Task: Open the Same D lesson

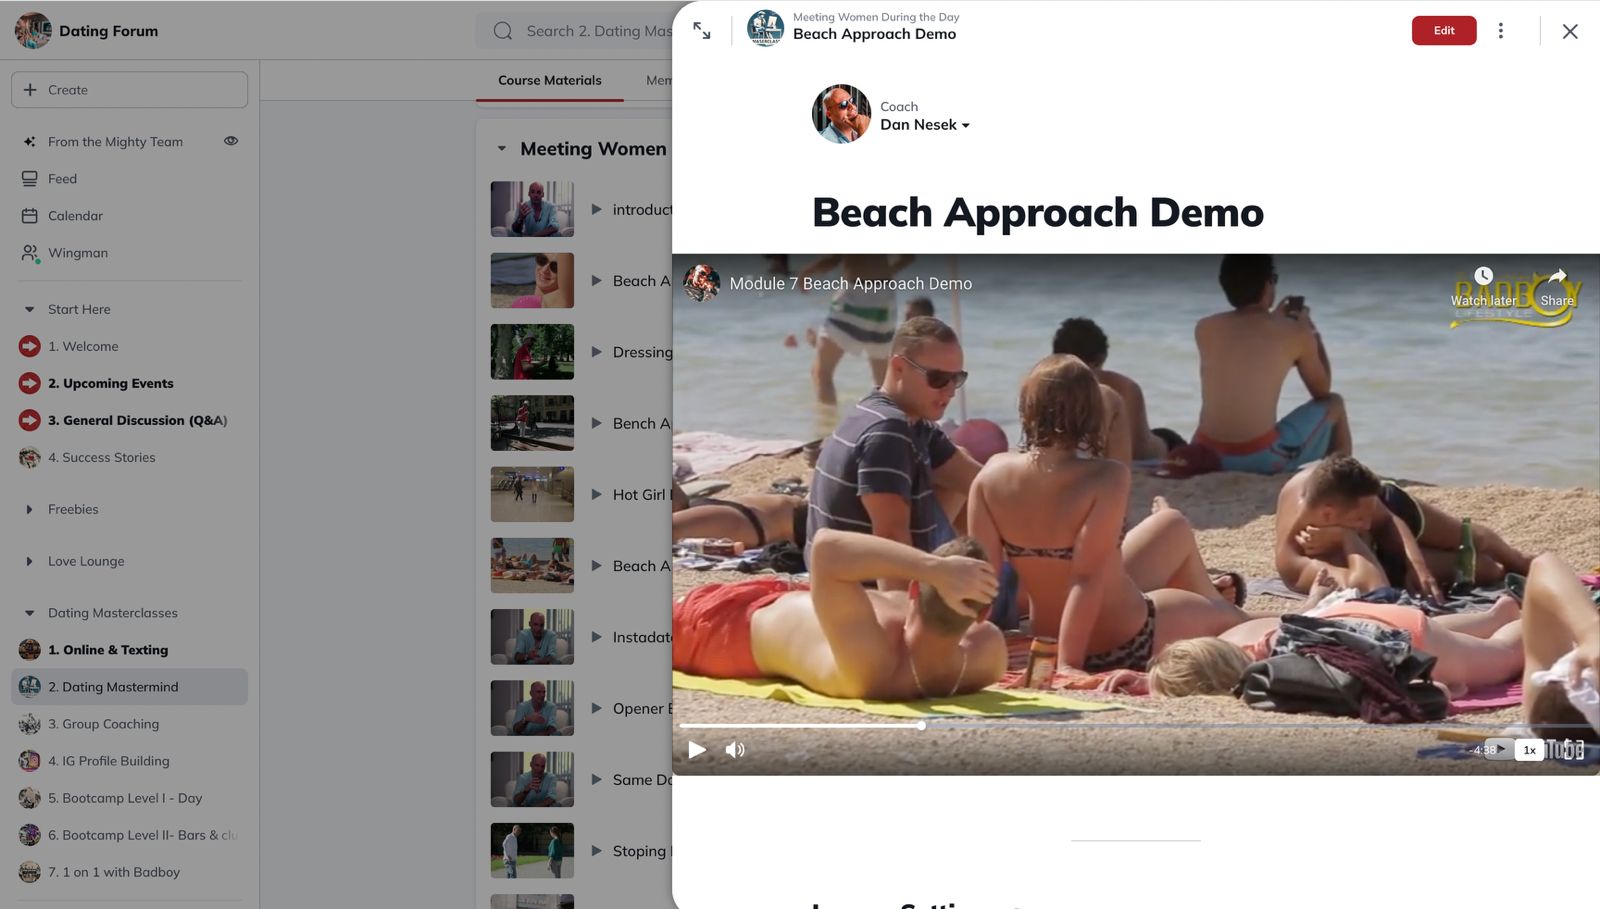Action: click(642, 780)
